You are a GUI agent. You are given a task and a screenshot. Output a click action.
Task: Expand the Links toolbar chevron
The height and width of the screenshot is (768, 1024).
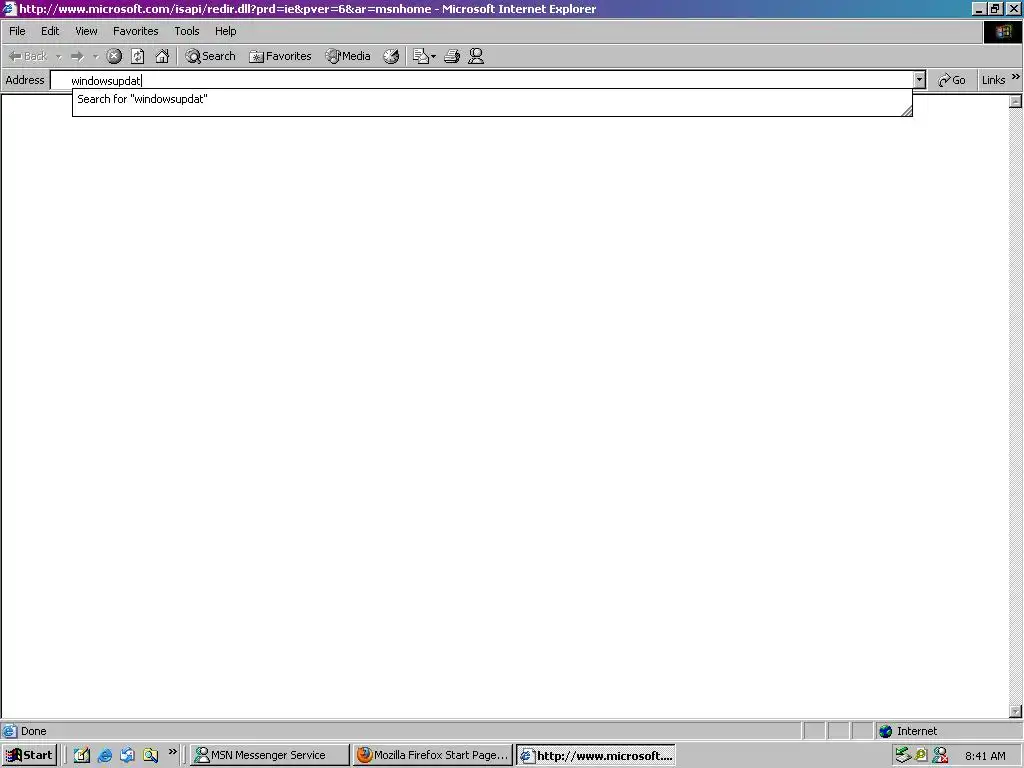(1016, 77)
